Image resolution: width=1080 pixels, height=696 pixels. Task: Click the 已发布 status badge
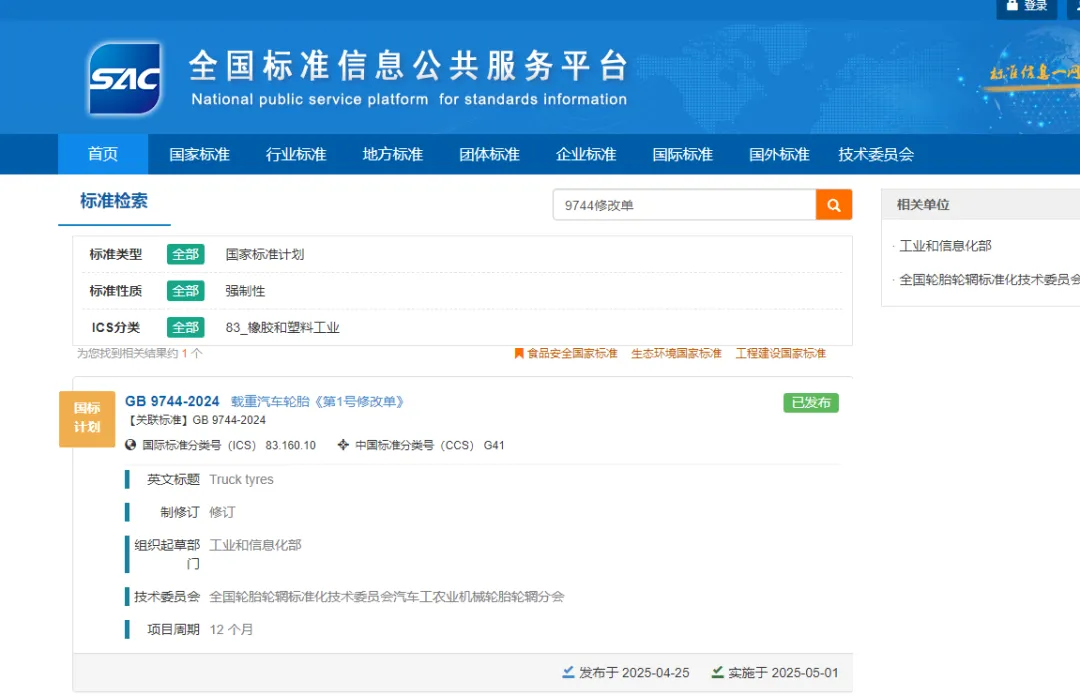tap(811, 402)
